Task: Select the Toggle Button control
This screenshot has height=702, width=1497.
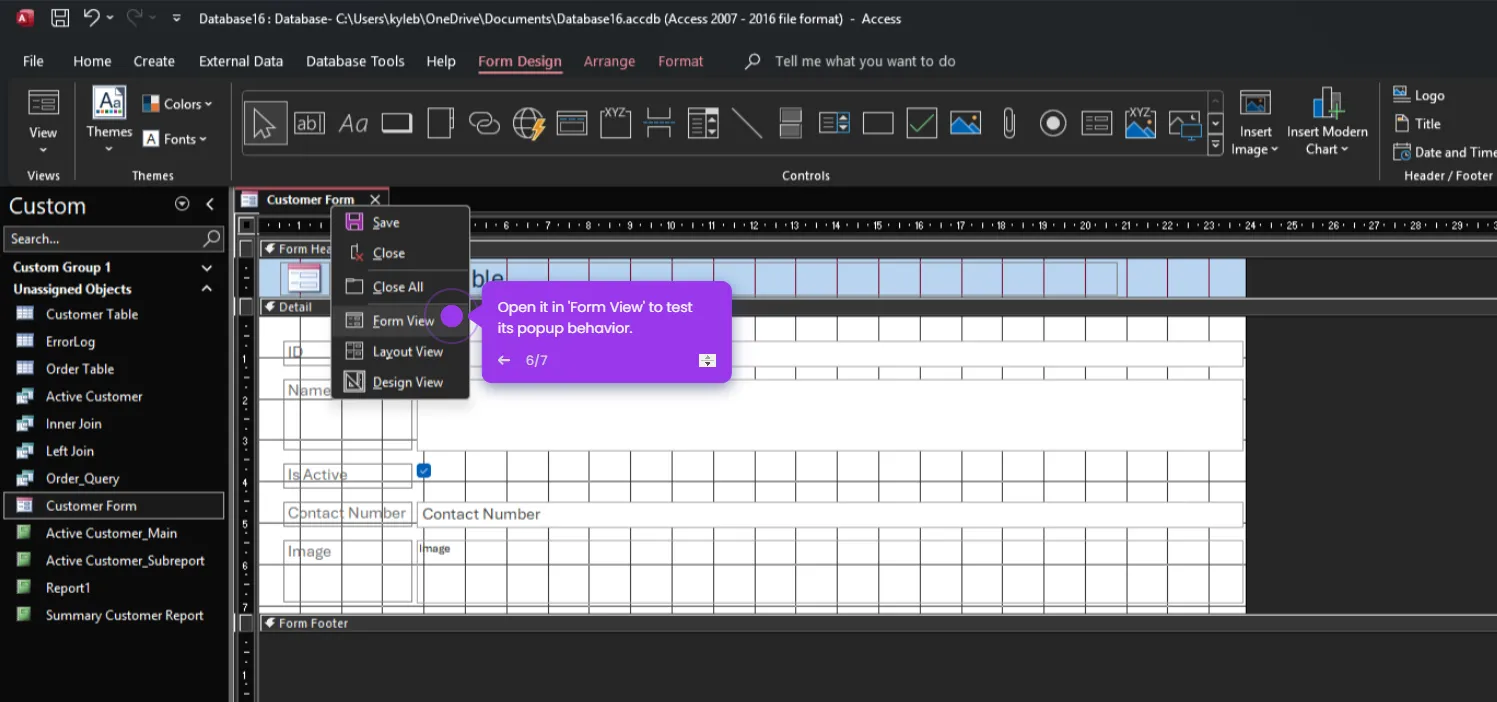Action: coord(790,123)
